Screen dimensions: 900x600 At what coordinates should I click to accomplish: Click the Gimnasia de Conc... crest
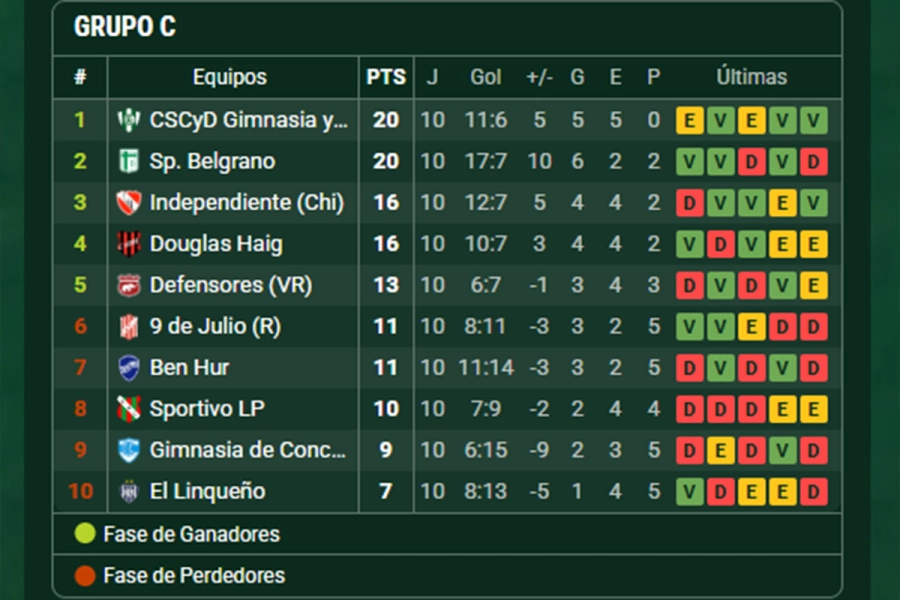(129, 450)
